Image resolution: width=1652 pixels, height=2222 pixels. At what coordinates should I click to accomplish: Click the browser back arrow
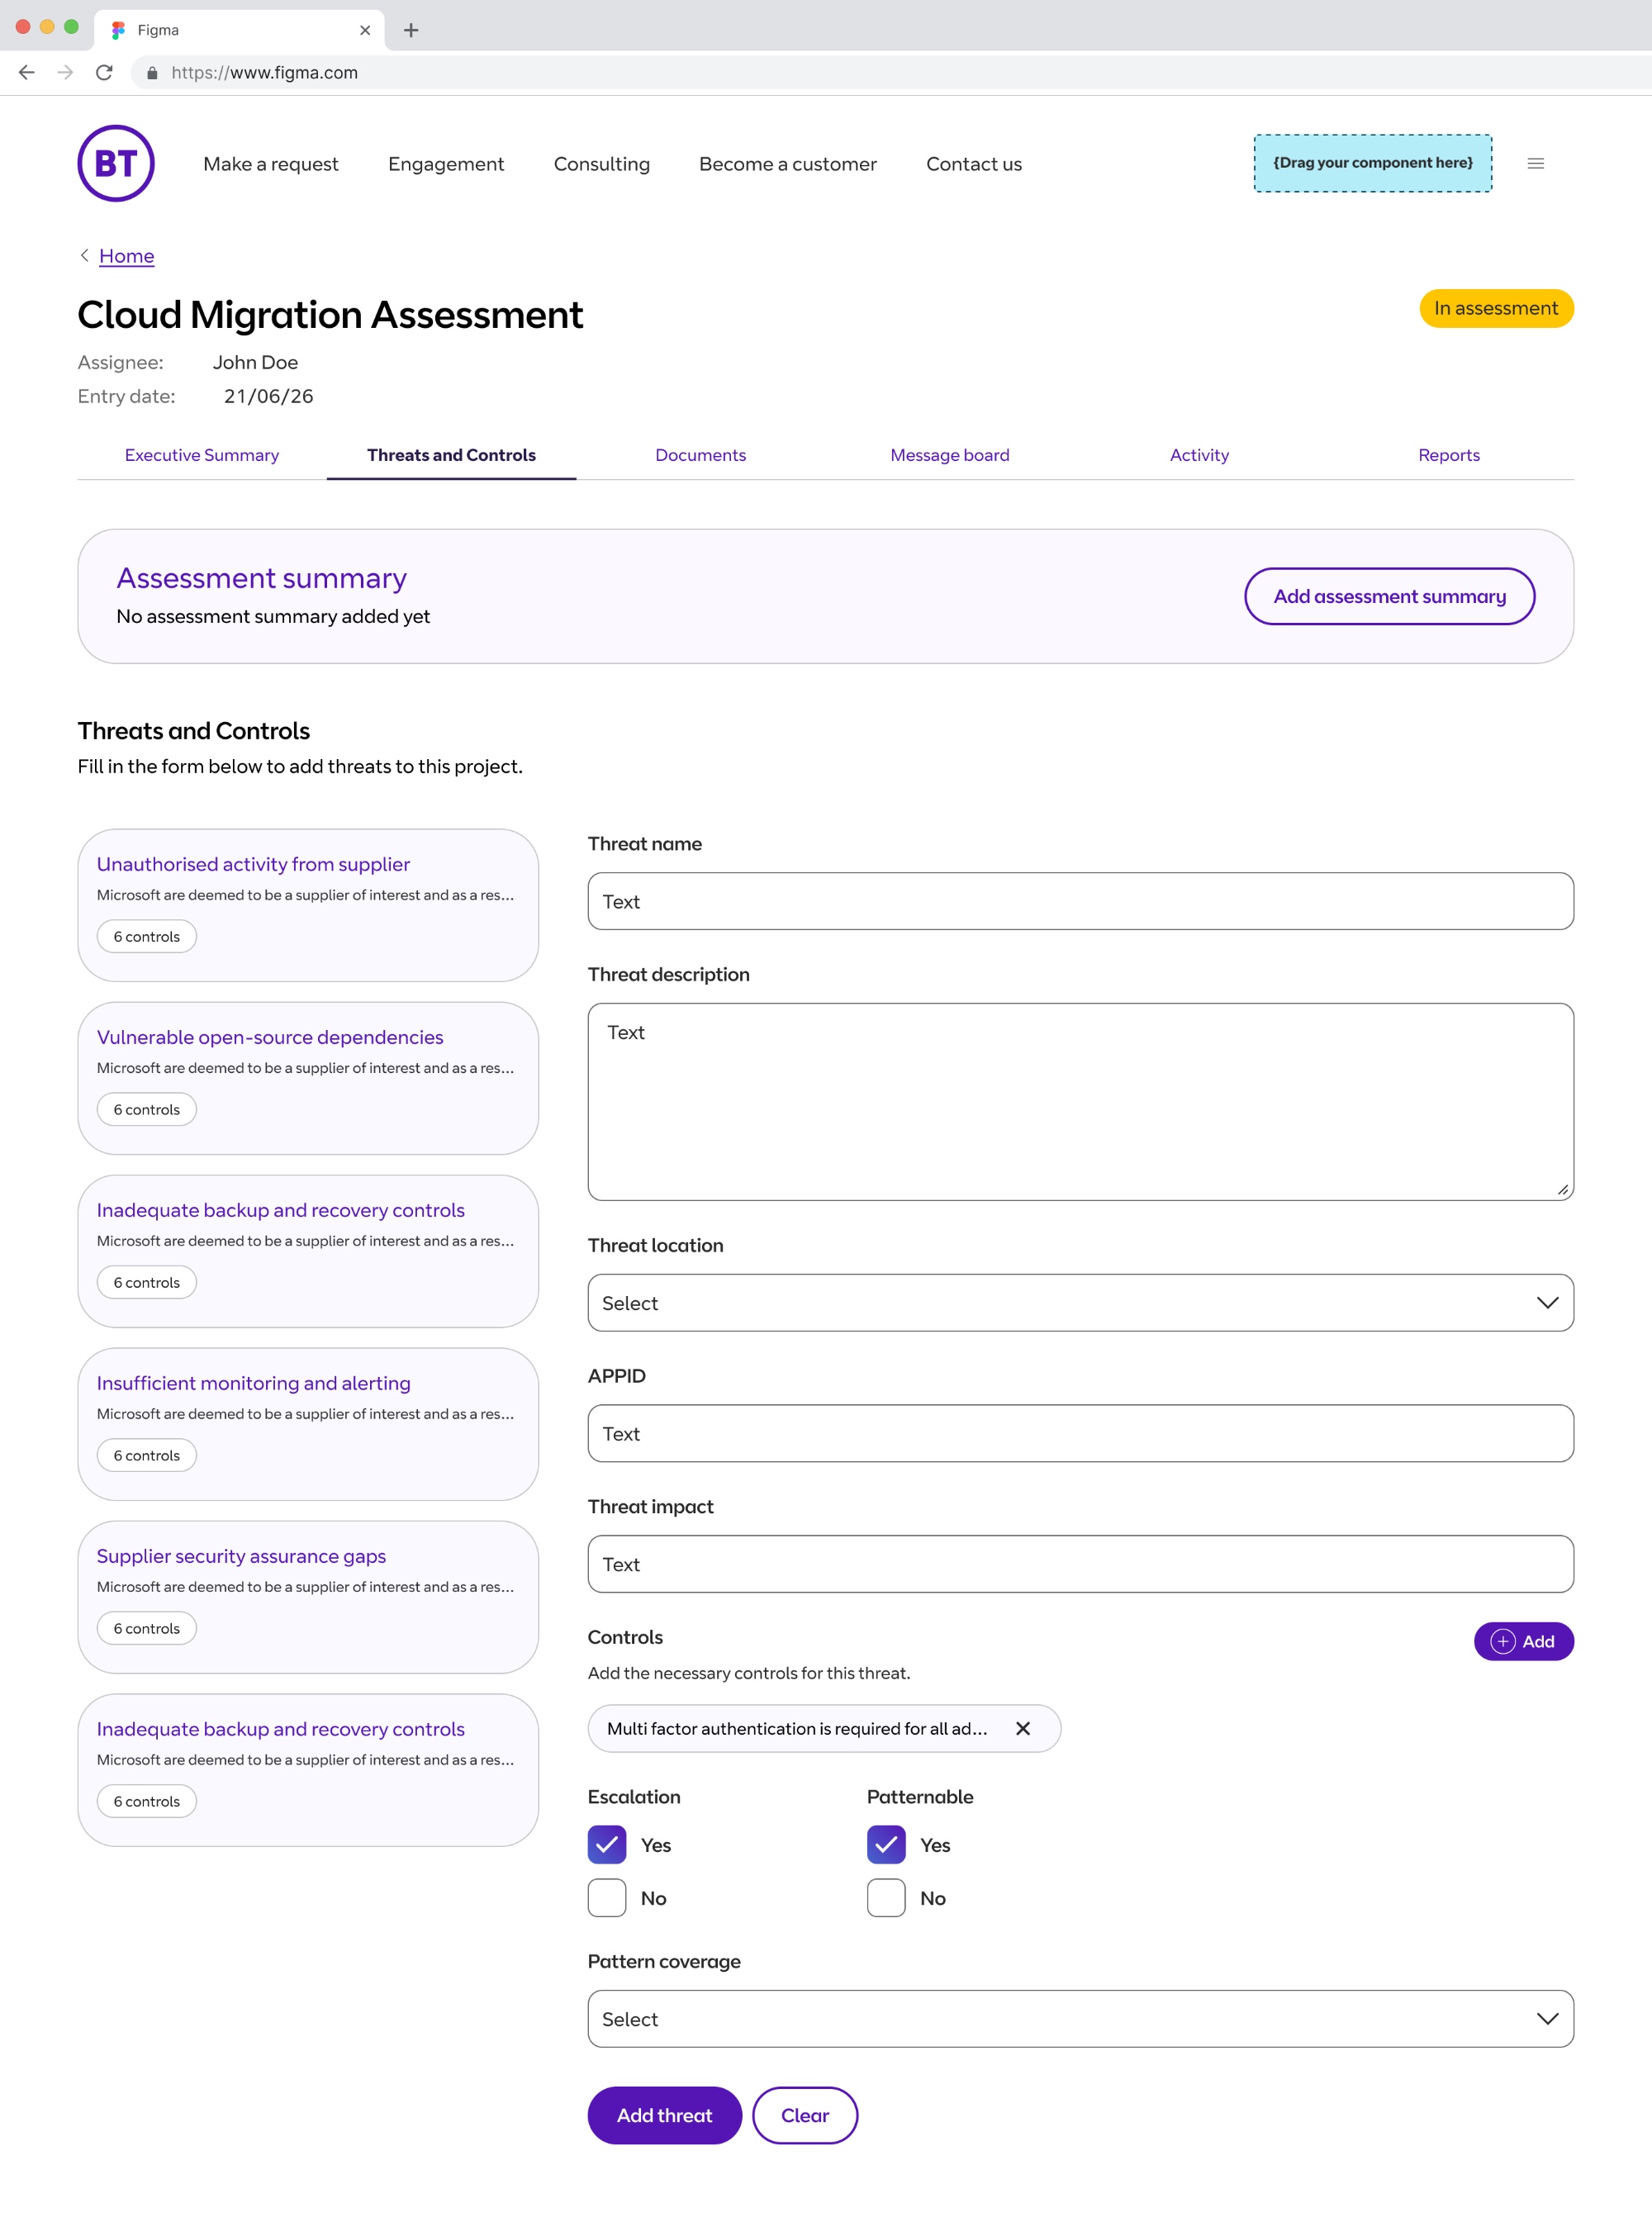pyautogui.click(x=27, y=72)
